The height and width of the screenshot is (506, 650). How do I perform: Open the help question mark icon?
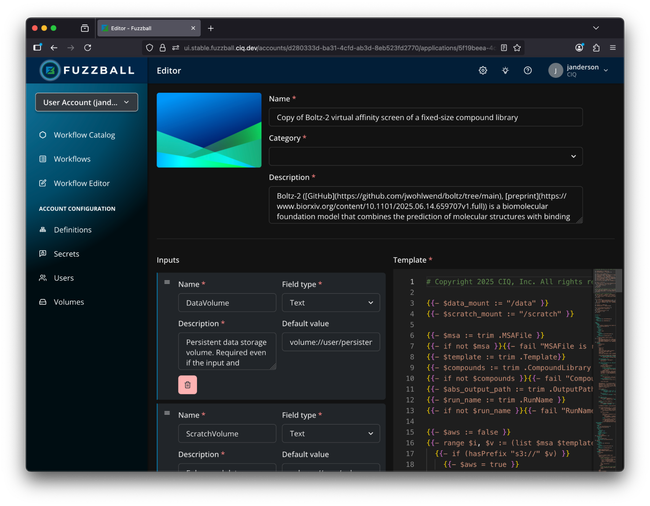point(528,70)
